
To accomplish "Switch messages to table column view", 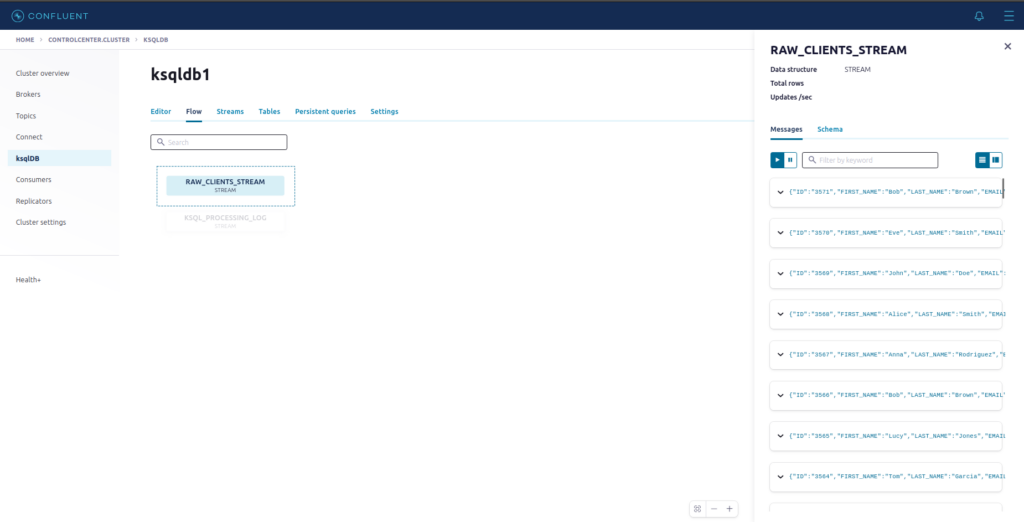I will (996, 160).
